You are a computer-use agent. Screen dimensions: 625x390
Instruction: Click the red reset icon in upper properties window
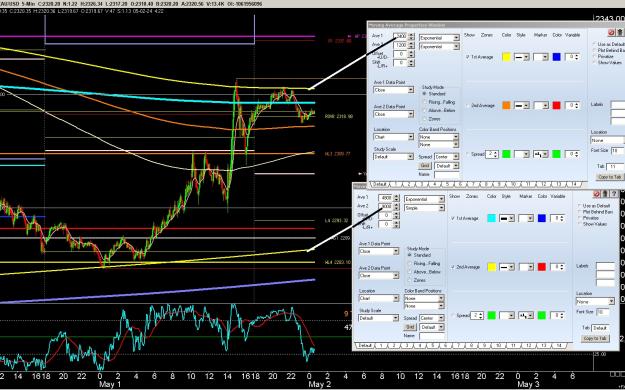pyautogui.click(x=611, y=32)
